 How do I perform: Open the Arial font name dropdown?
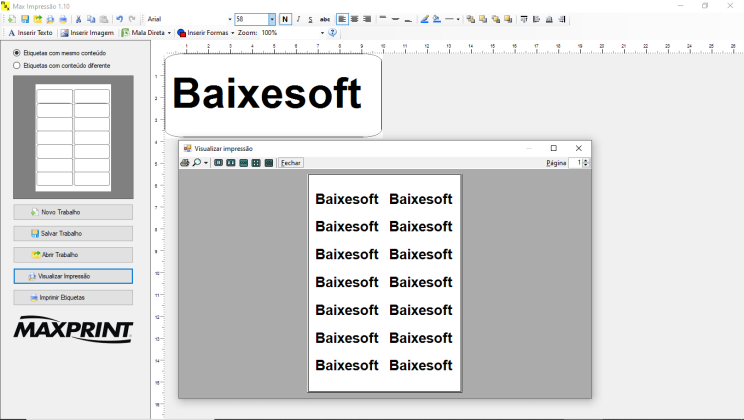coord(230,19)
